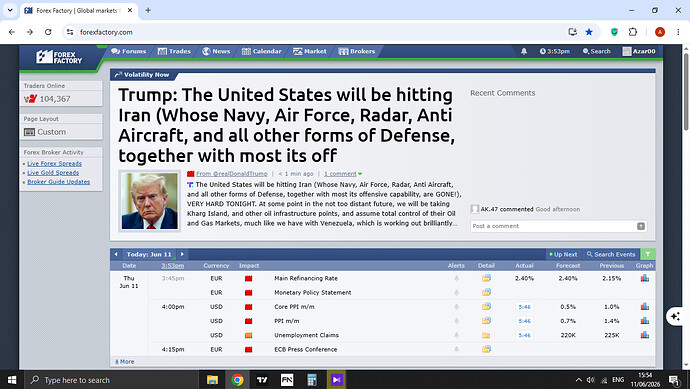Open detail folder for Main Refinancing Rate

coord(486,278)
